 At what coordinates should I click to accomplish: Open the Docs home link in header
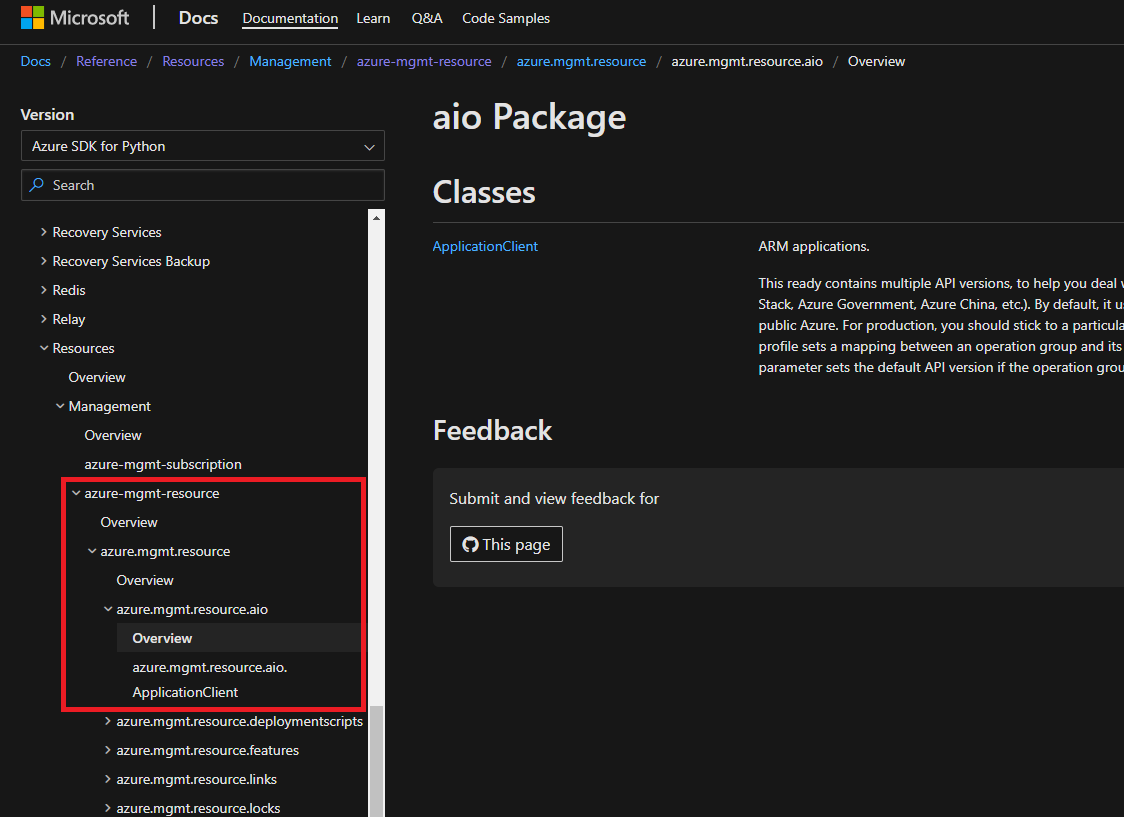click(198, 18)
